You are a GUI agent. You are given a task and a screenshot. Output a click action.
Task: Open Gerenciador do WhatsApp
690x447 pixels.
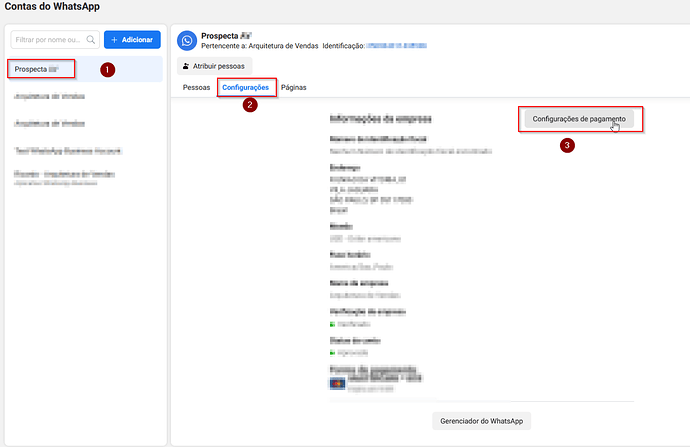(x=481, y=421)
